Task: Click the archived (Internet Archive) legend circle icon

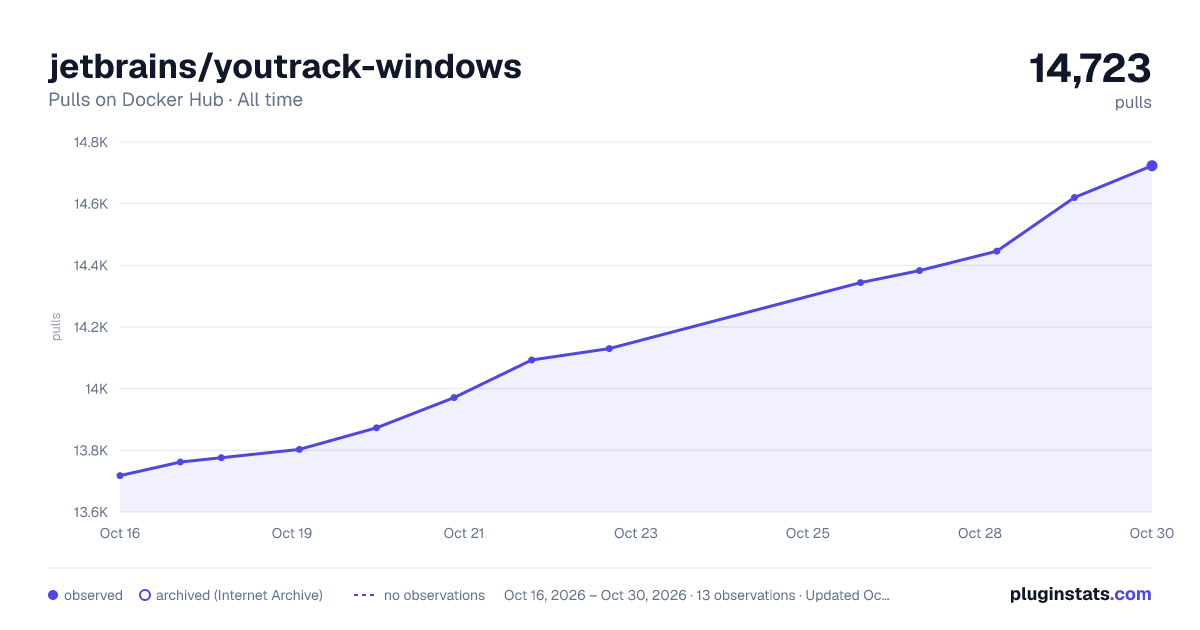Action: pos(144,595)
